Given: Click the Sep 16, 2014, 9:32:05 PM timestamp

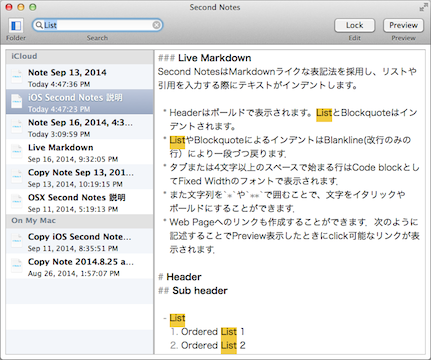Looking at the screenshot, I should pyautogui.click(x=73, y=159).
